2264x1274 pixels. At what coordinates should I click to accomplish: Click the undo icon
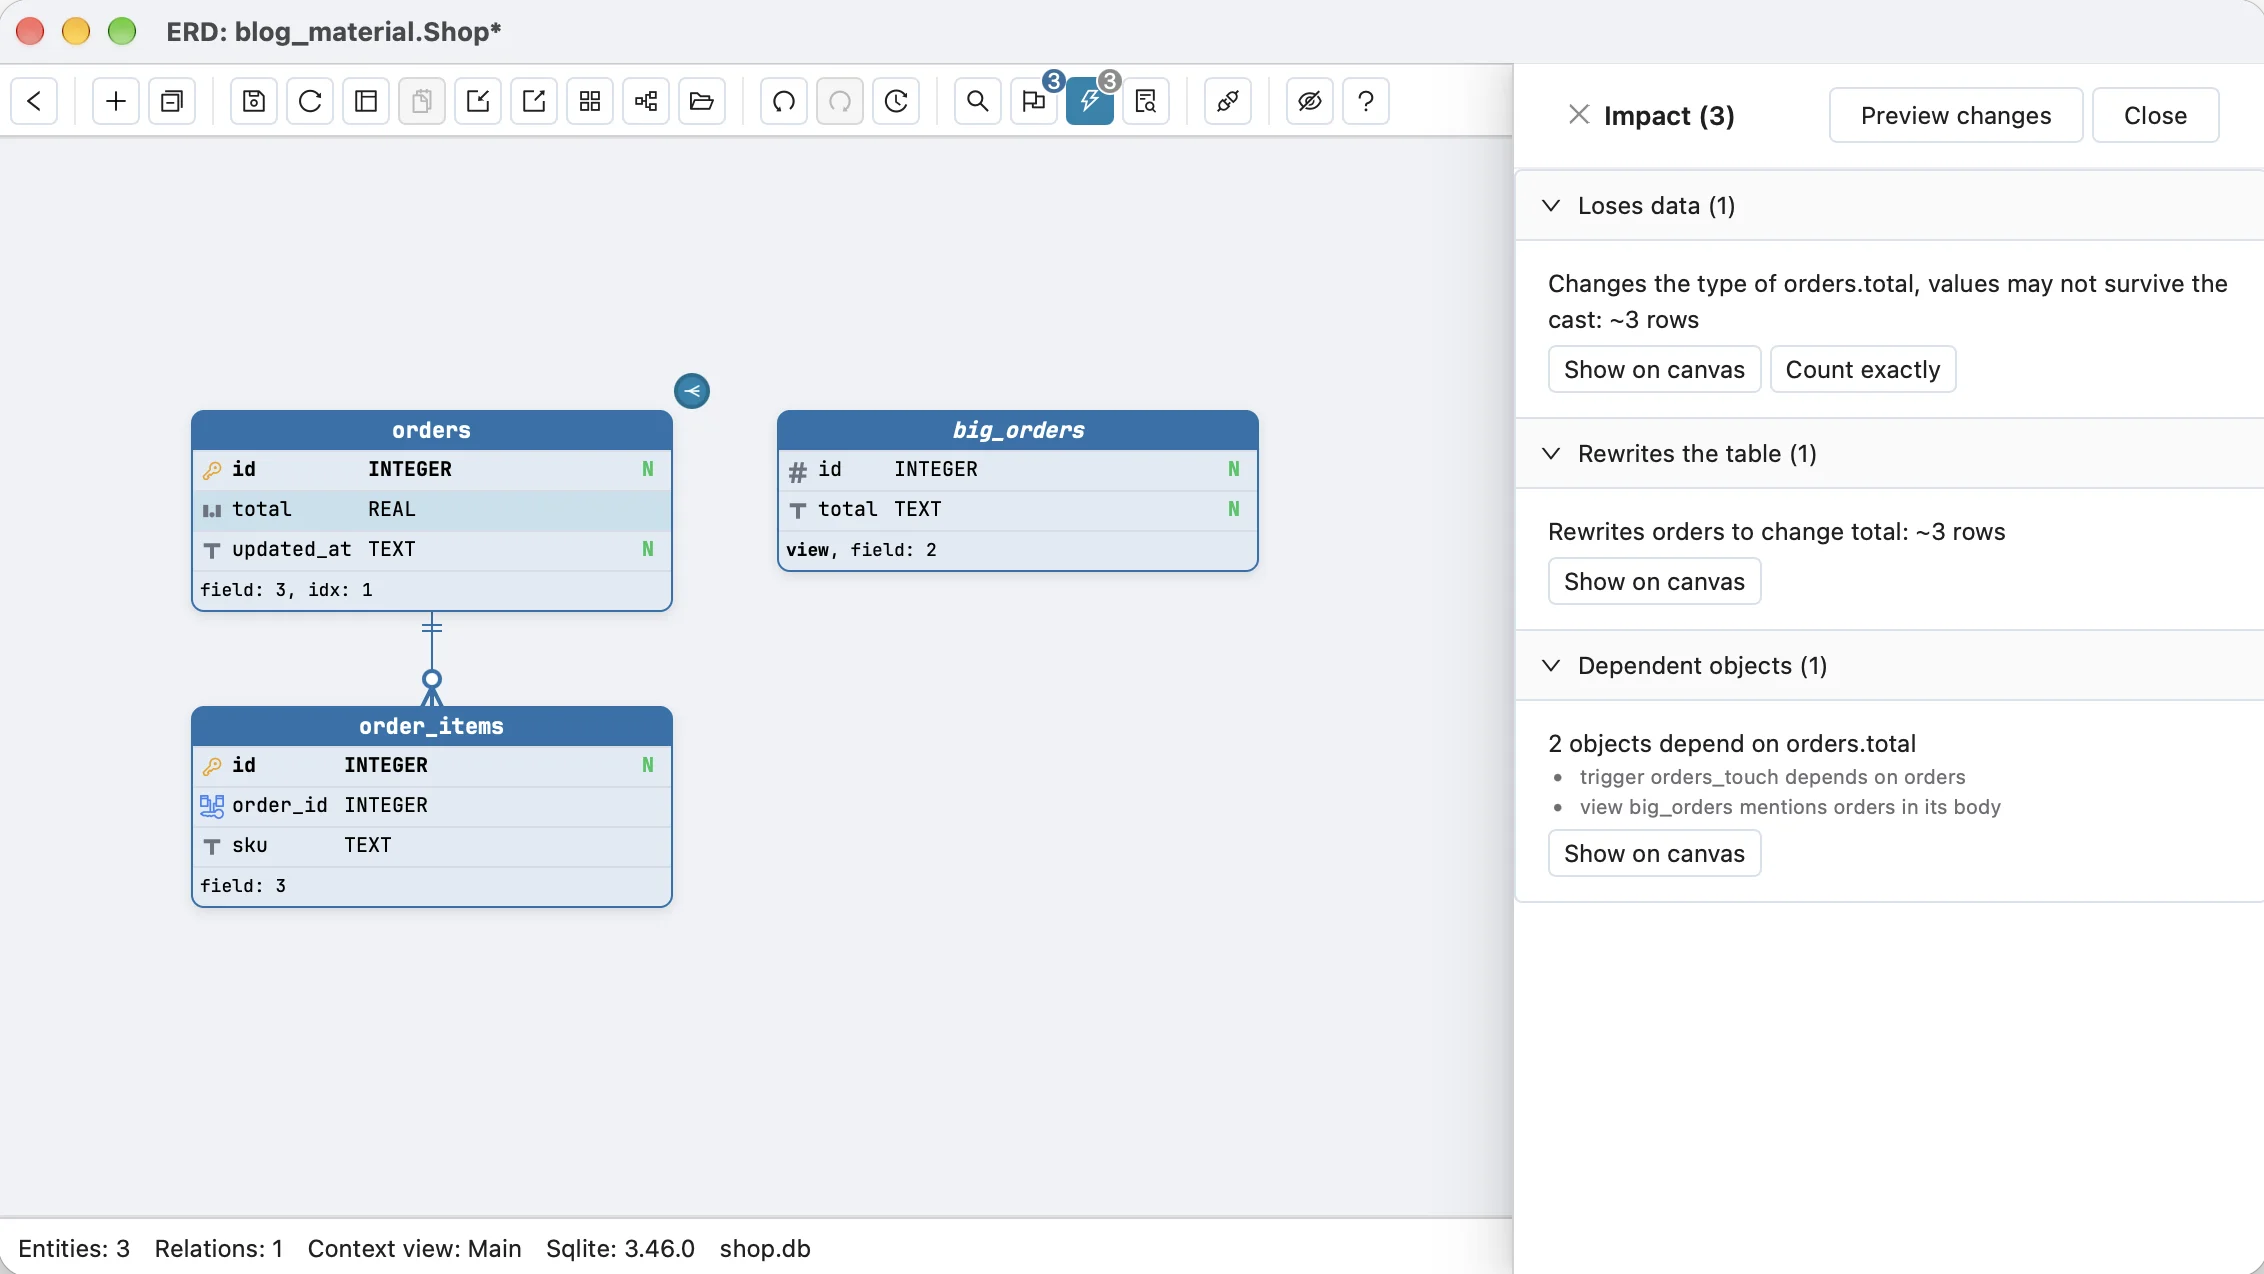[784, 101]
